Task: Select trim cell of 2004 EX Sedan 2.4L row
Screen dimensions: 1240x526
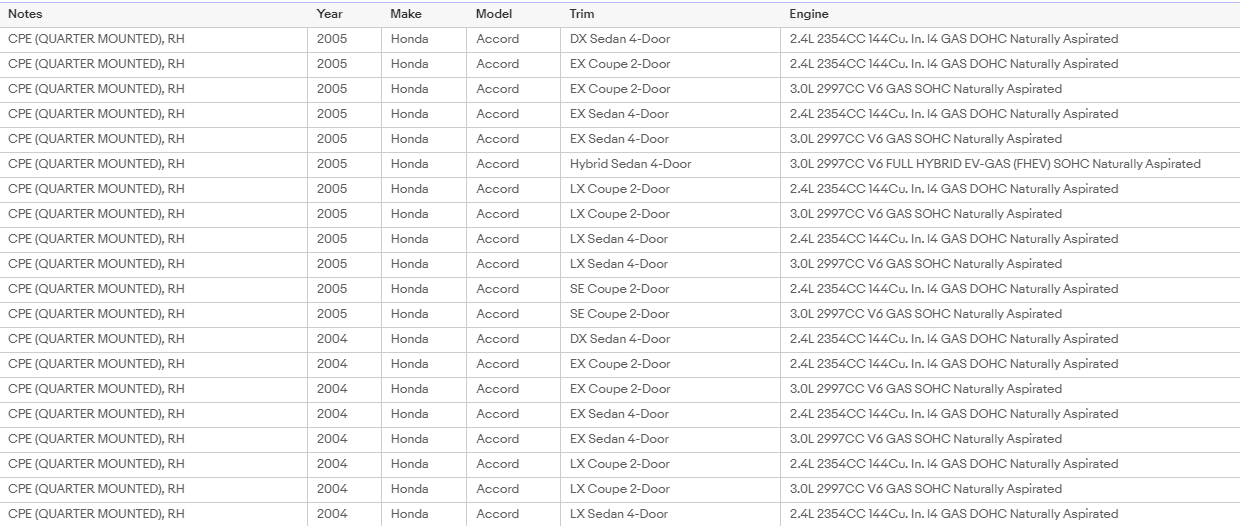Action: click(671, 414)
